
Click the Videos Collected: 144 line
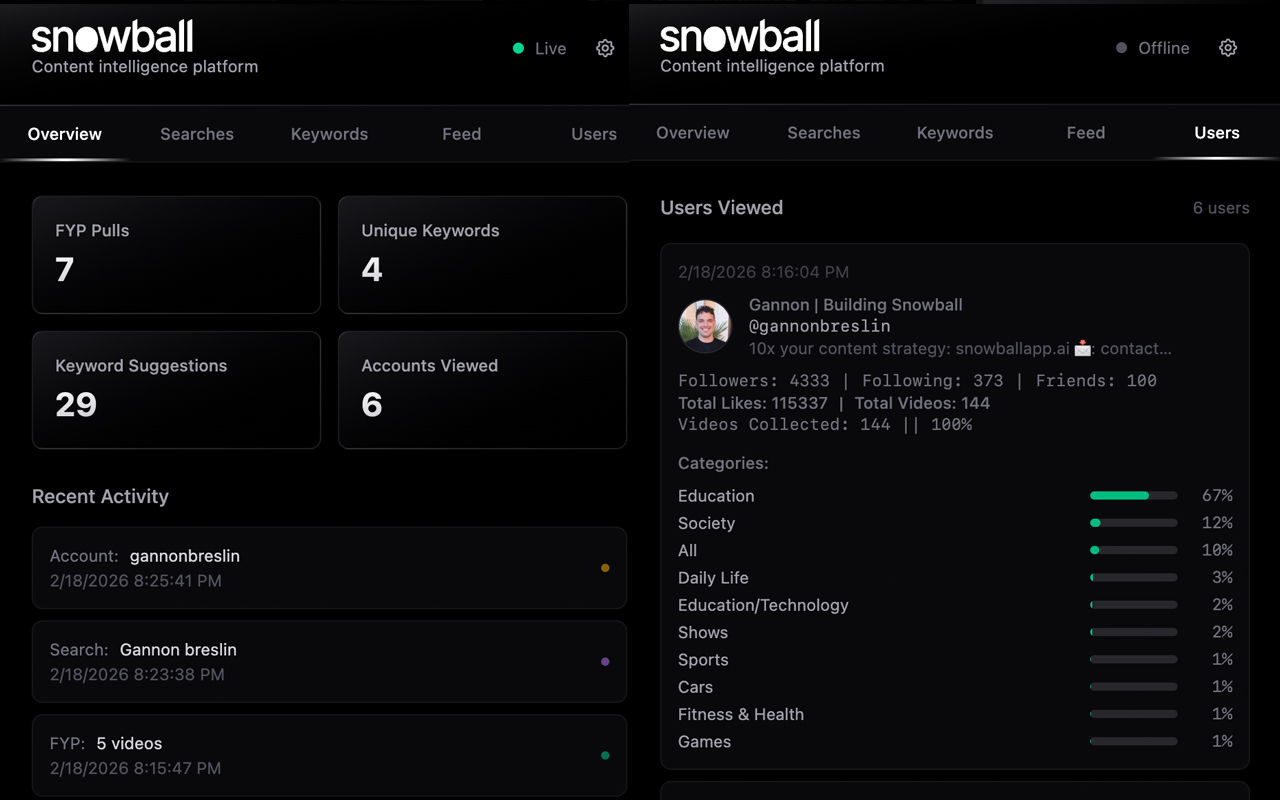click(825, 425)
